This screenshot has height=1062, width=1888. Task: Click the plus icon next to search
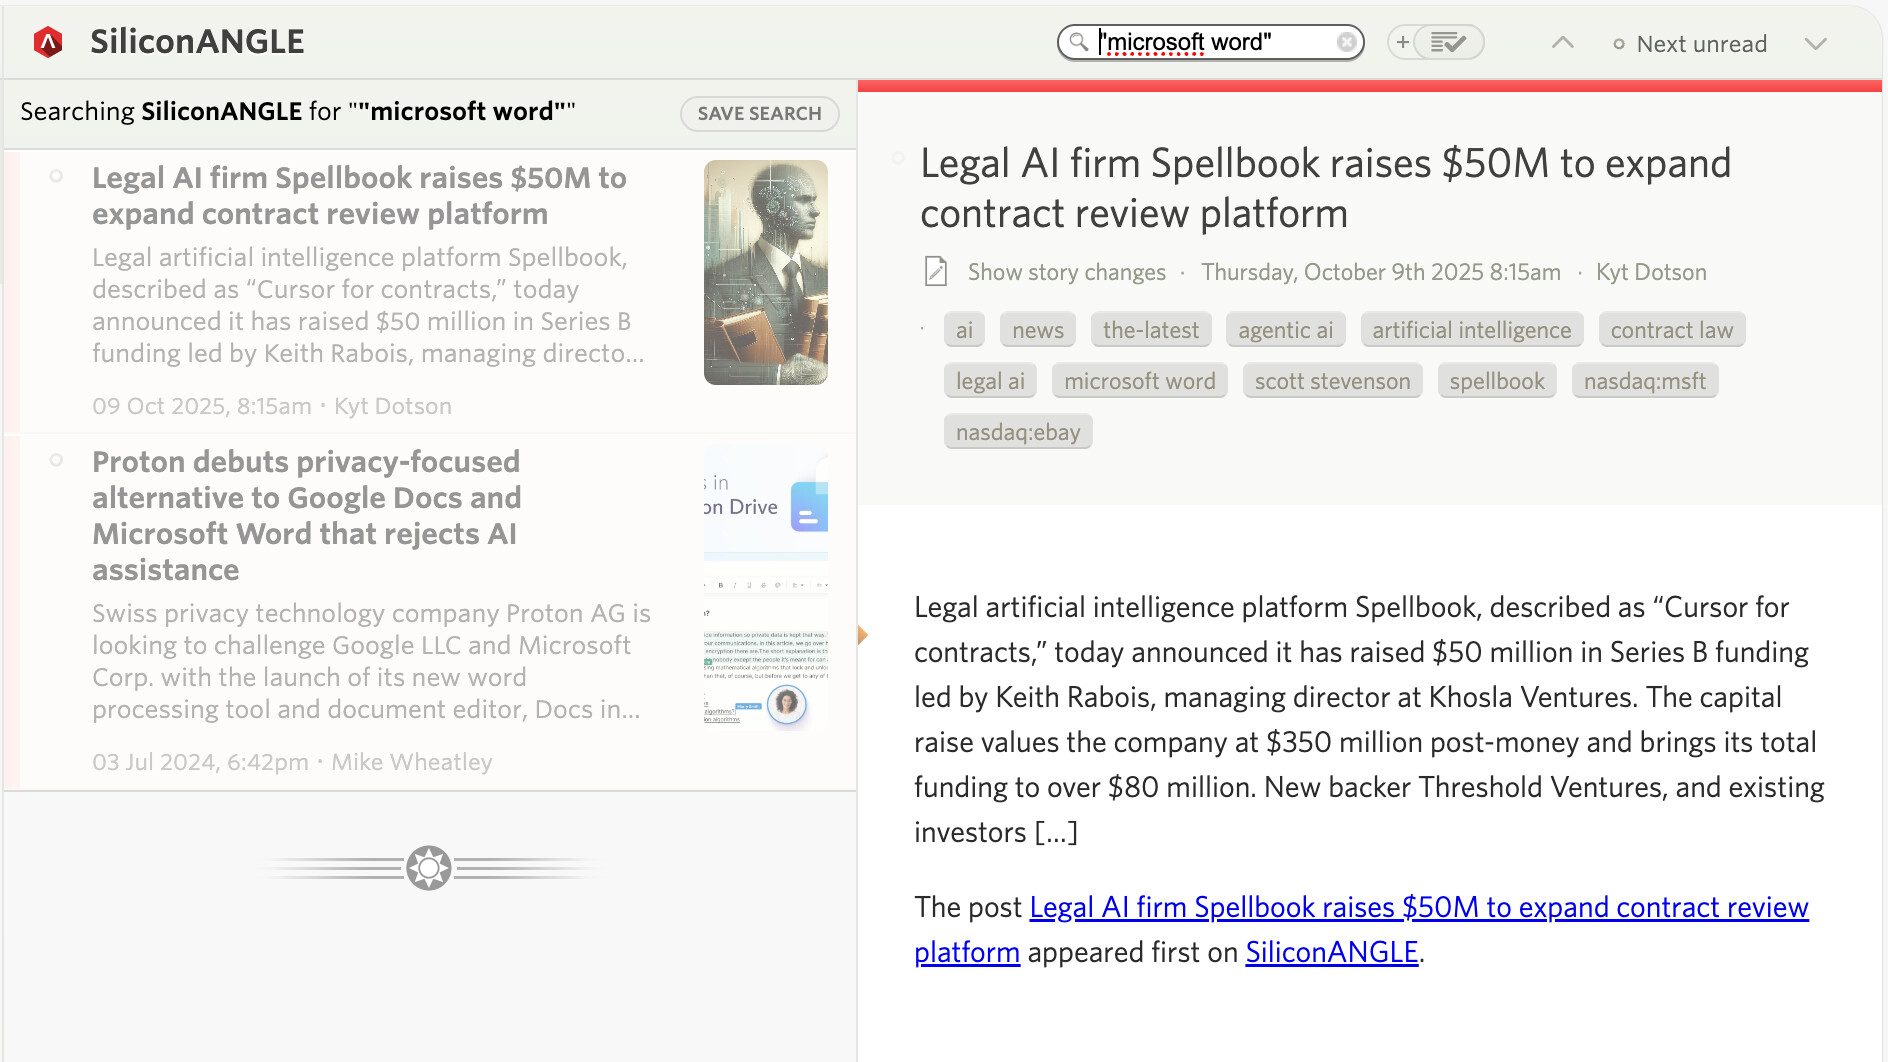click(x=1403, y=42)
